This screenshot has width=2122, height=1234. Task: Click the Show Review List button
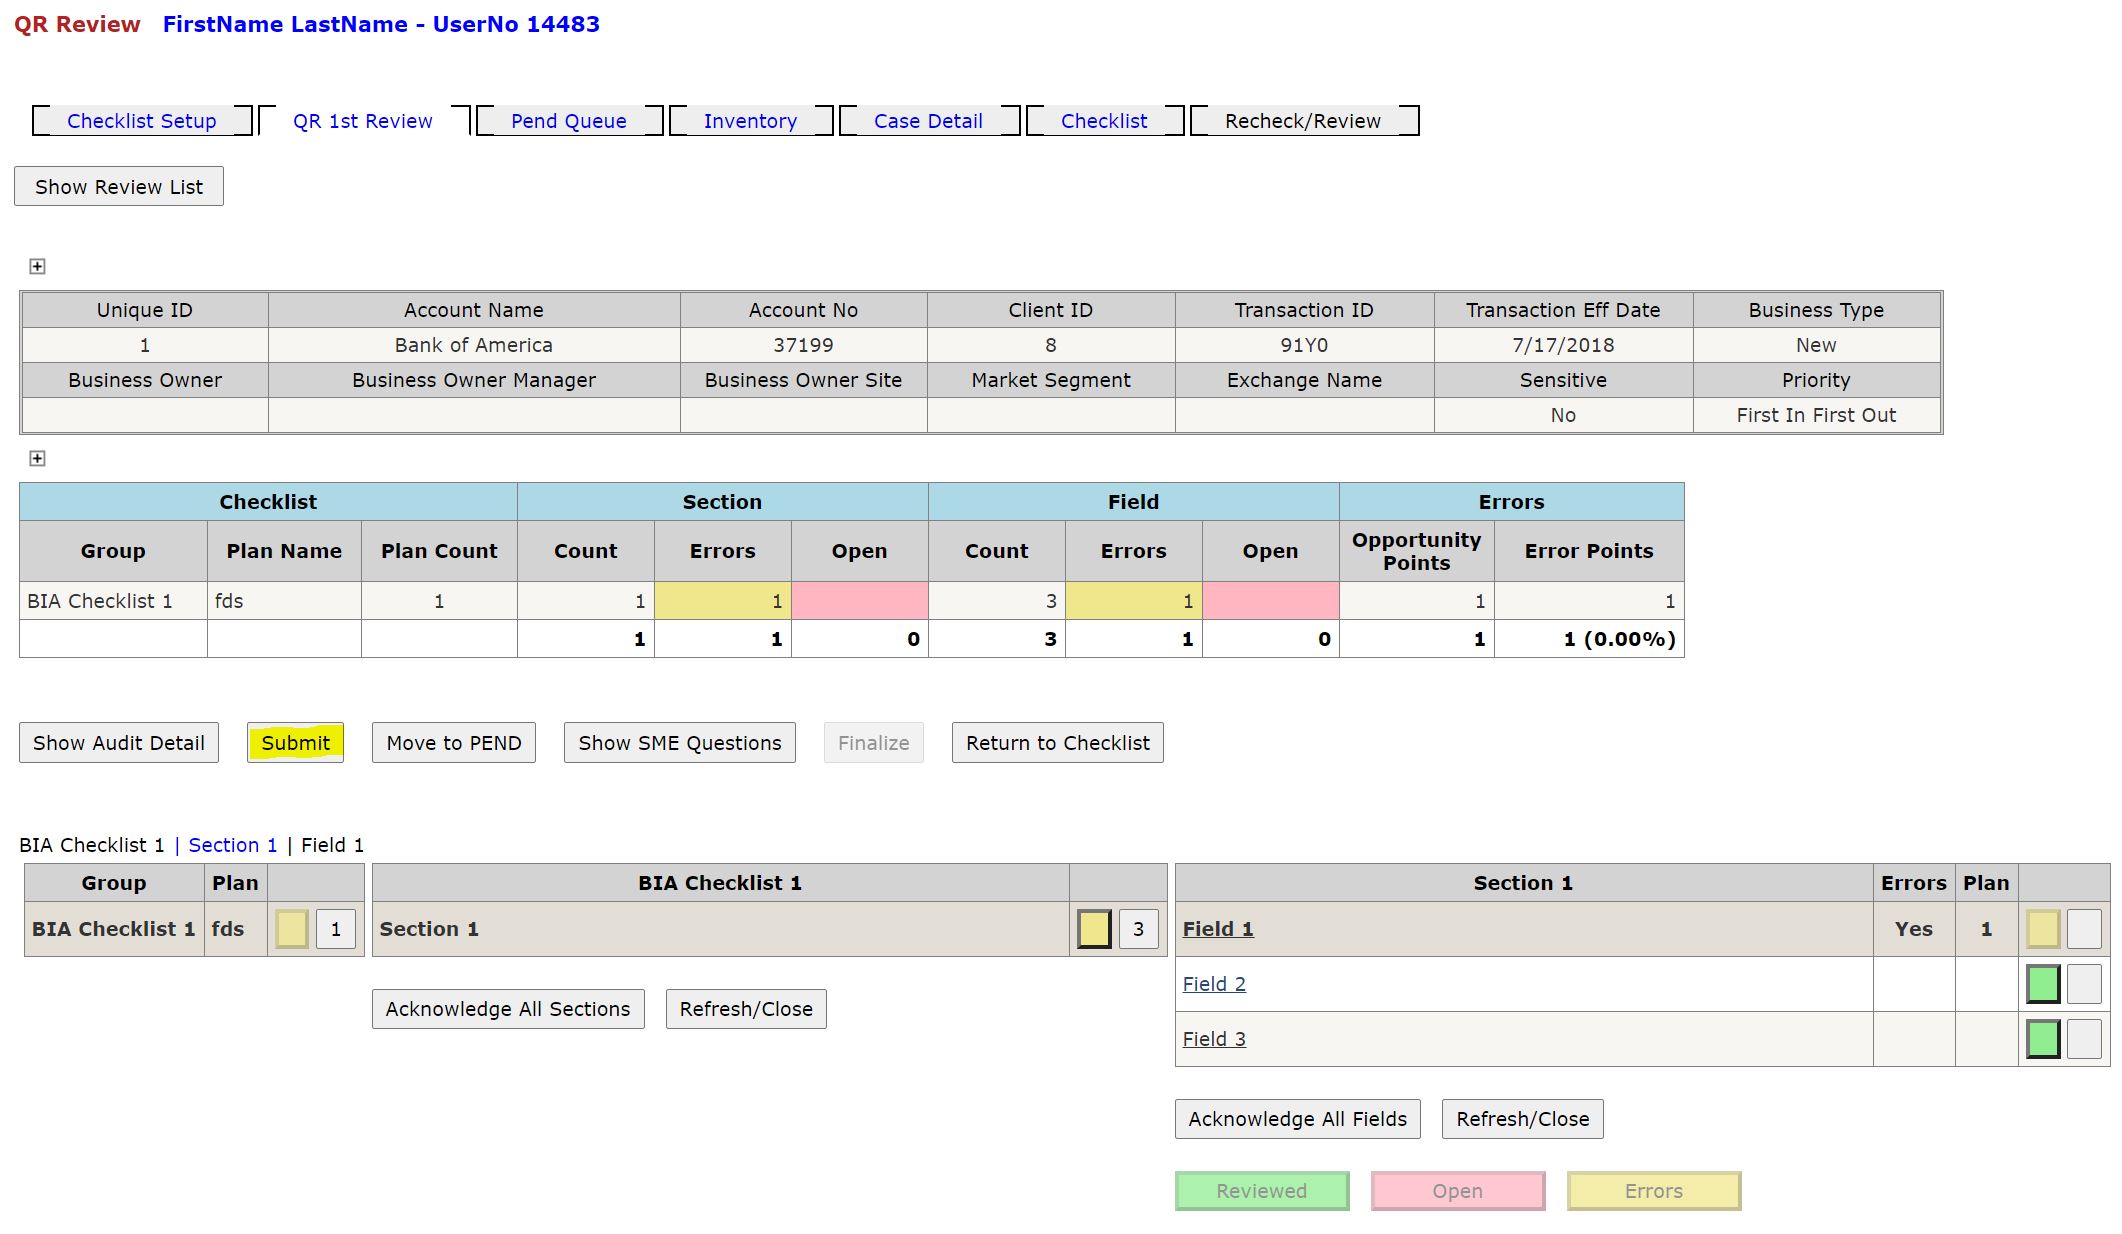pos(119,187)
